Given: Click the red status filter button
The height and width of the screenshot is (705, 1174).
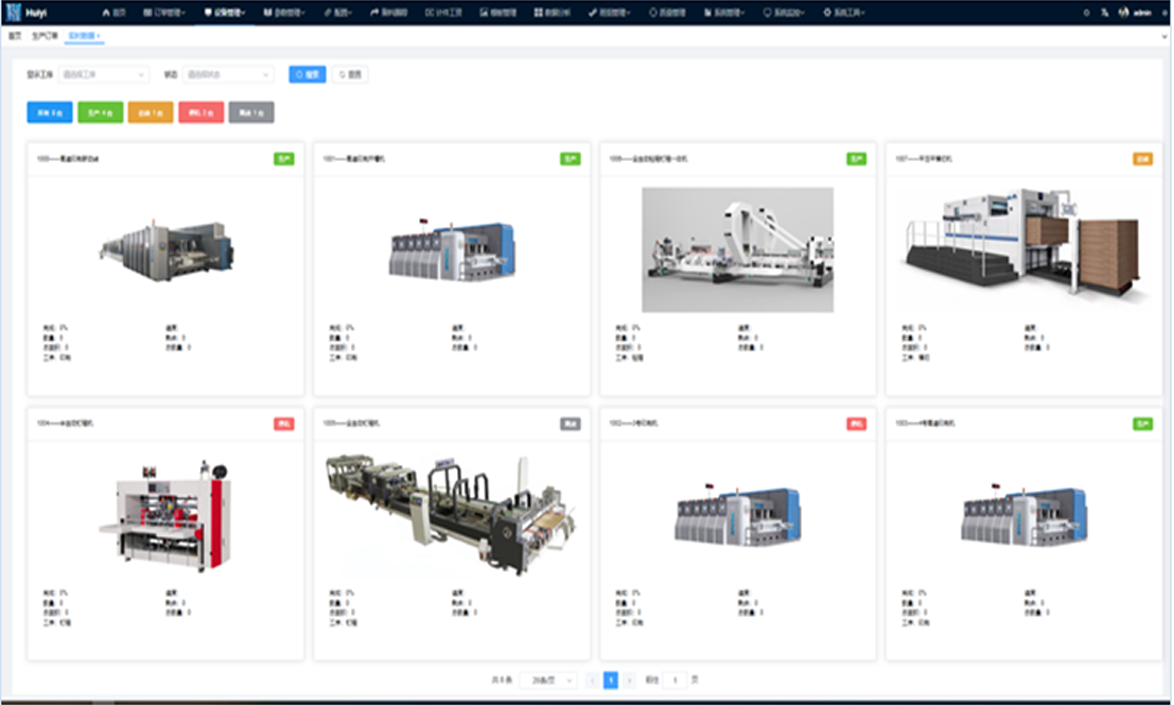Looking at the screenshot, I should coord(201,112).
